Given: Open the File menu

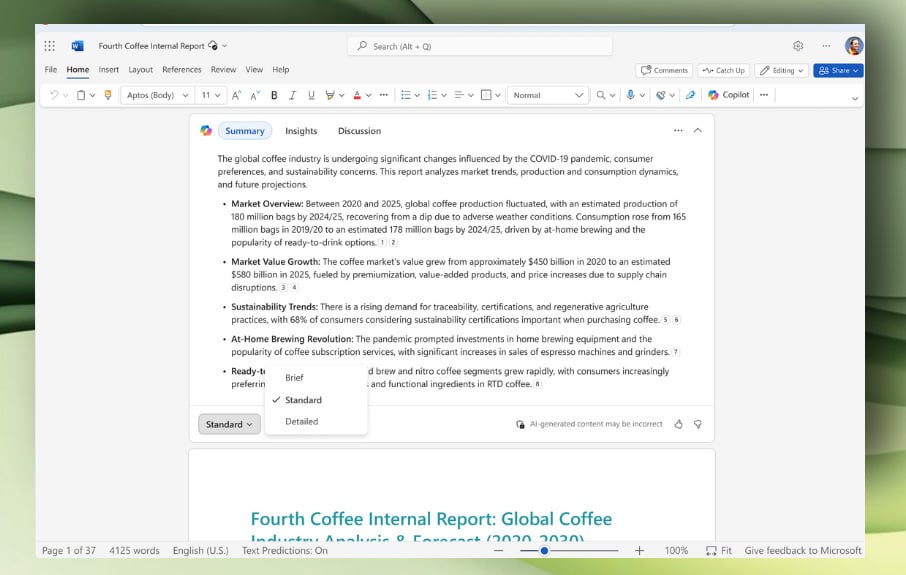Looking at the screenshot, I should pos(51,69).
